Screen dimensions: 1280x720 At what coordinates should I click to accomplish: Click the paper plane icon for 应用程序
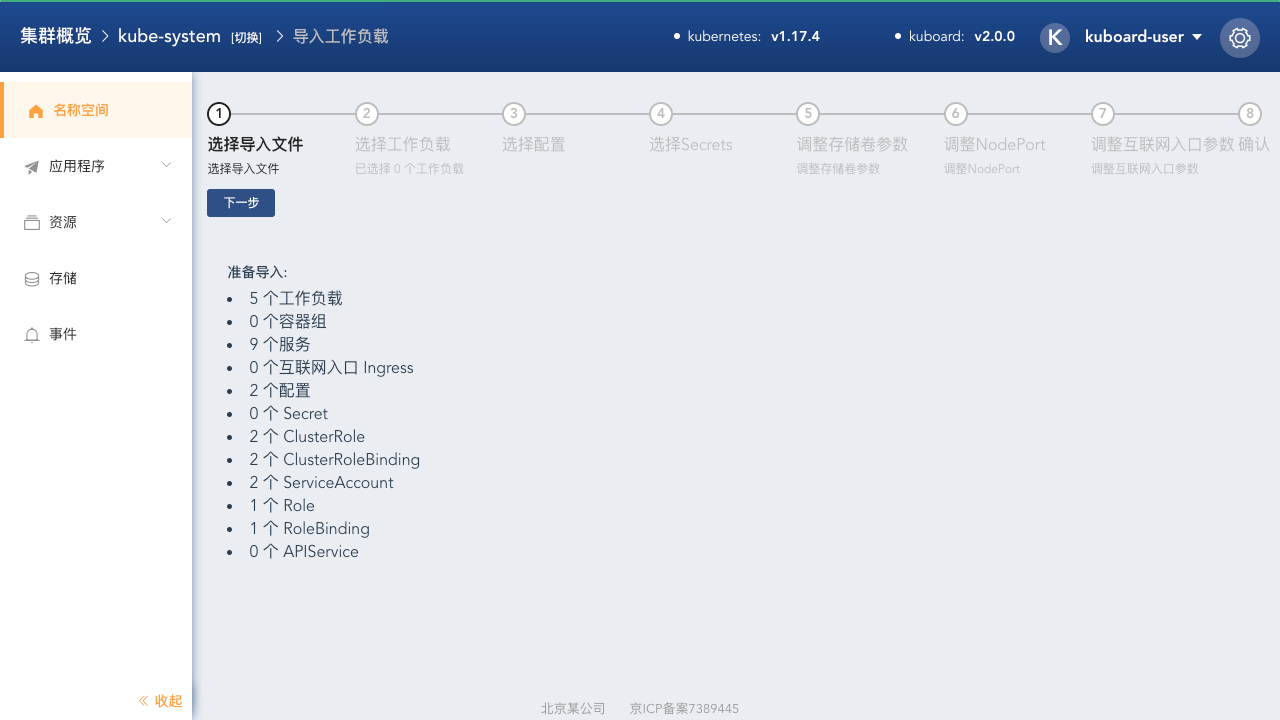[x=32, y=167]
